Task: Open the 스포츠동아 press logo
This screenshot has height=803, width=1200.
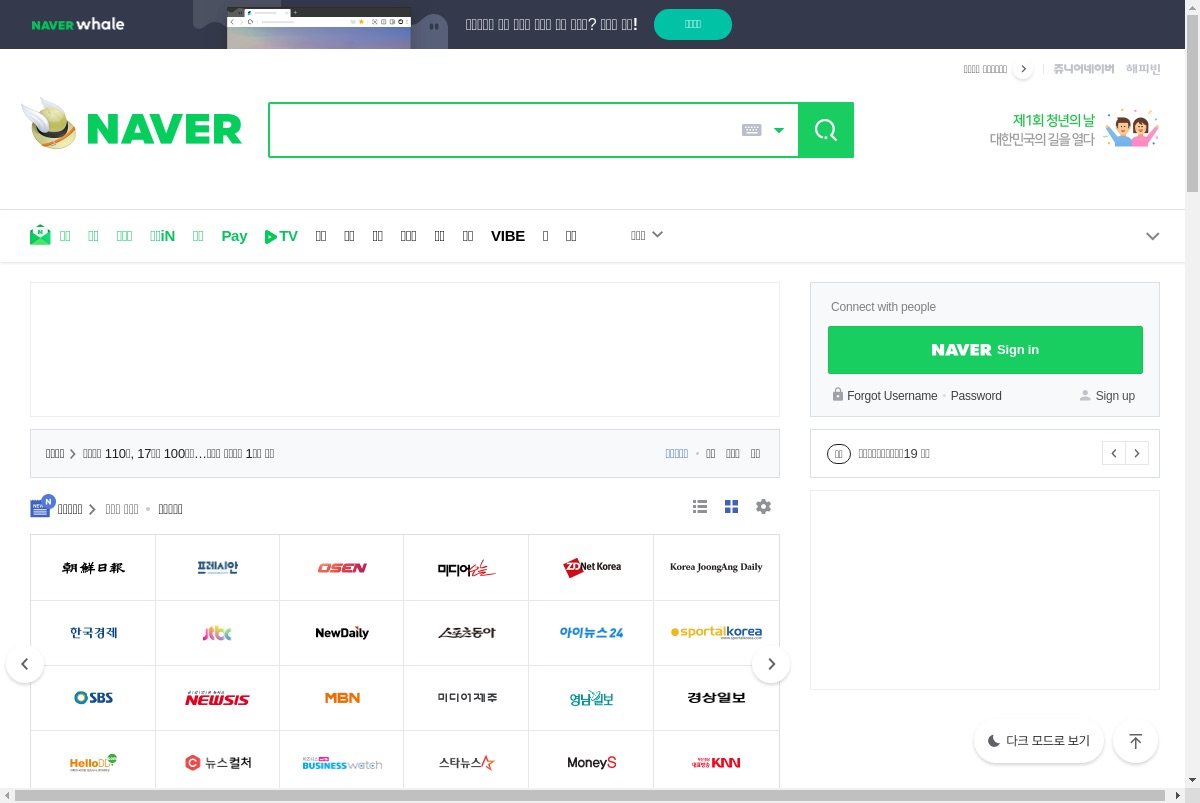Action: (x=466, y=633)
